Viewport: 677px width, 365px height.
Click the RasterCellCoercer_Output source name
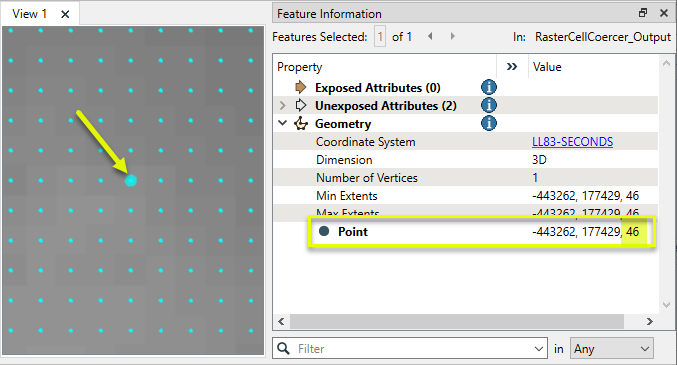(603, 37)
